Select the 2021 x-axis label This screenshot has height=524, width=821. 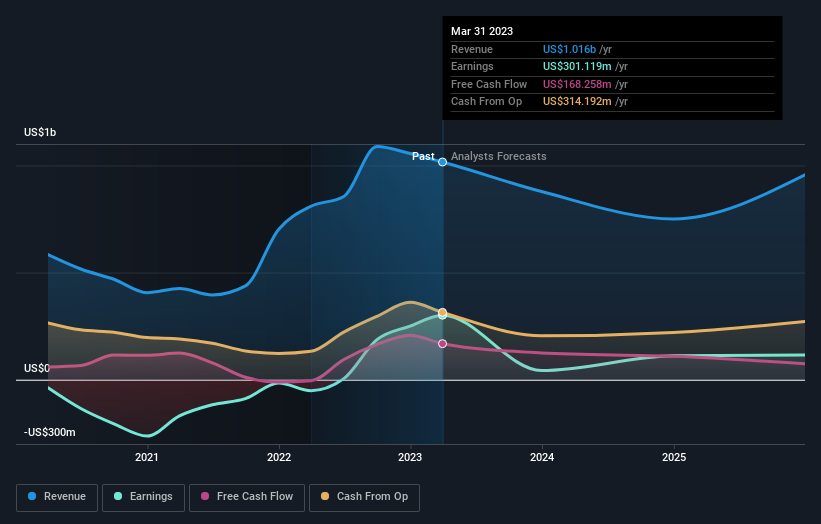(147, 458)
